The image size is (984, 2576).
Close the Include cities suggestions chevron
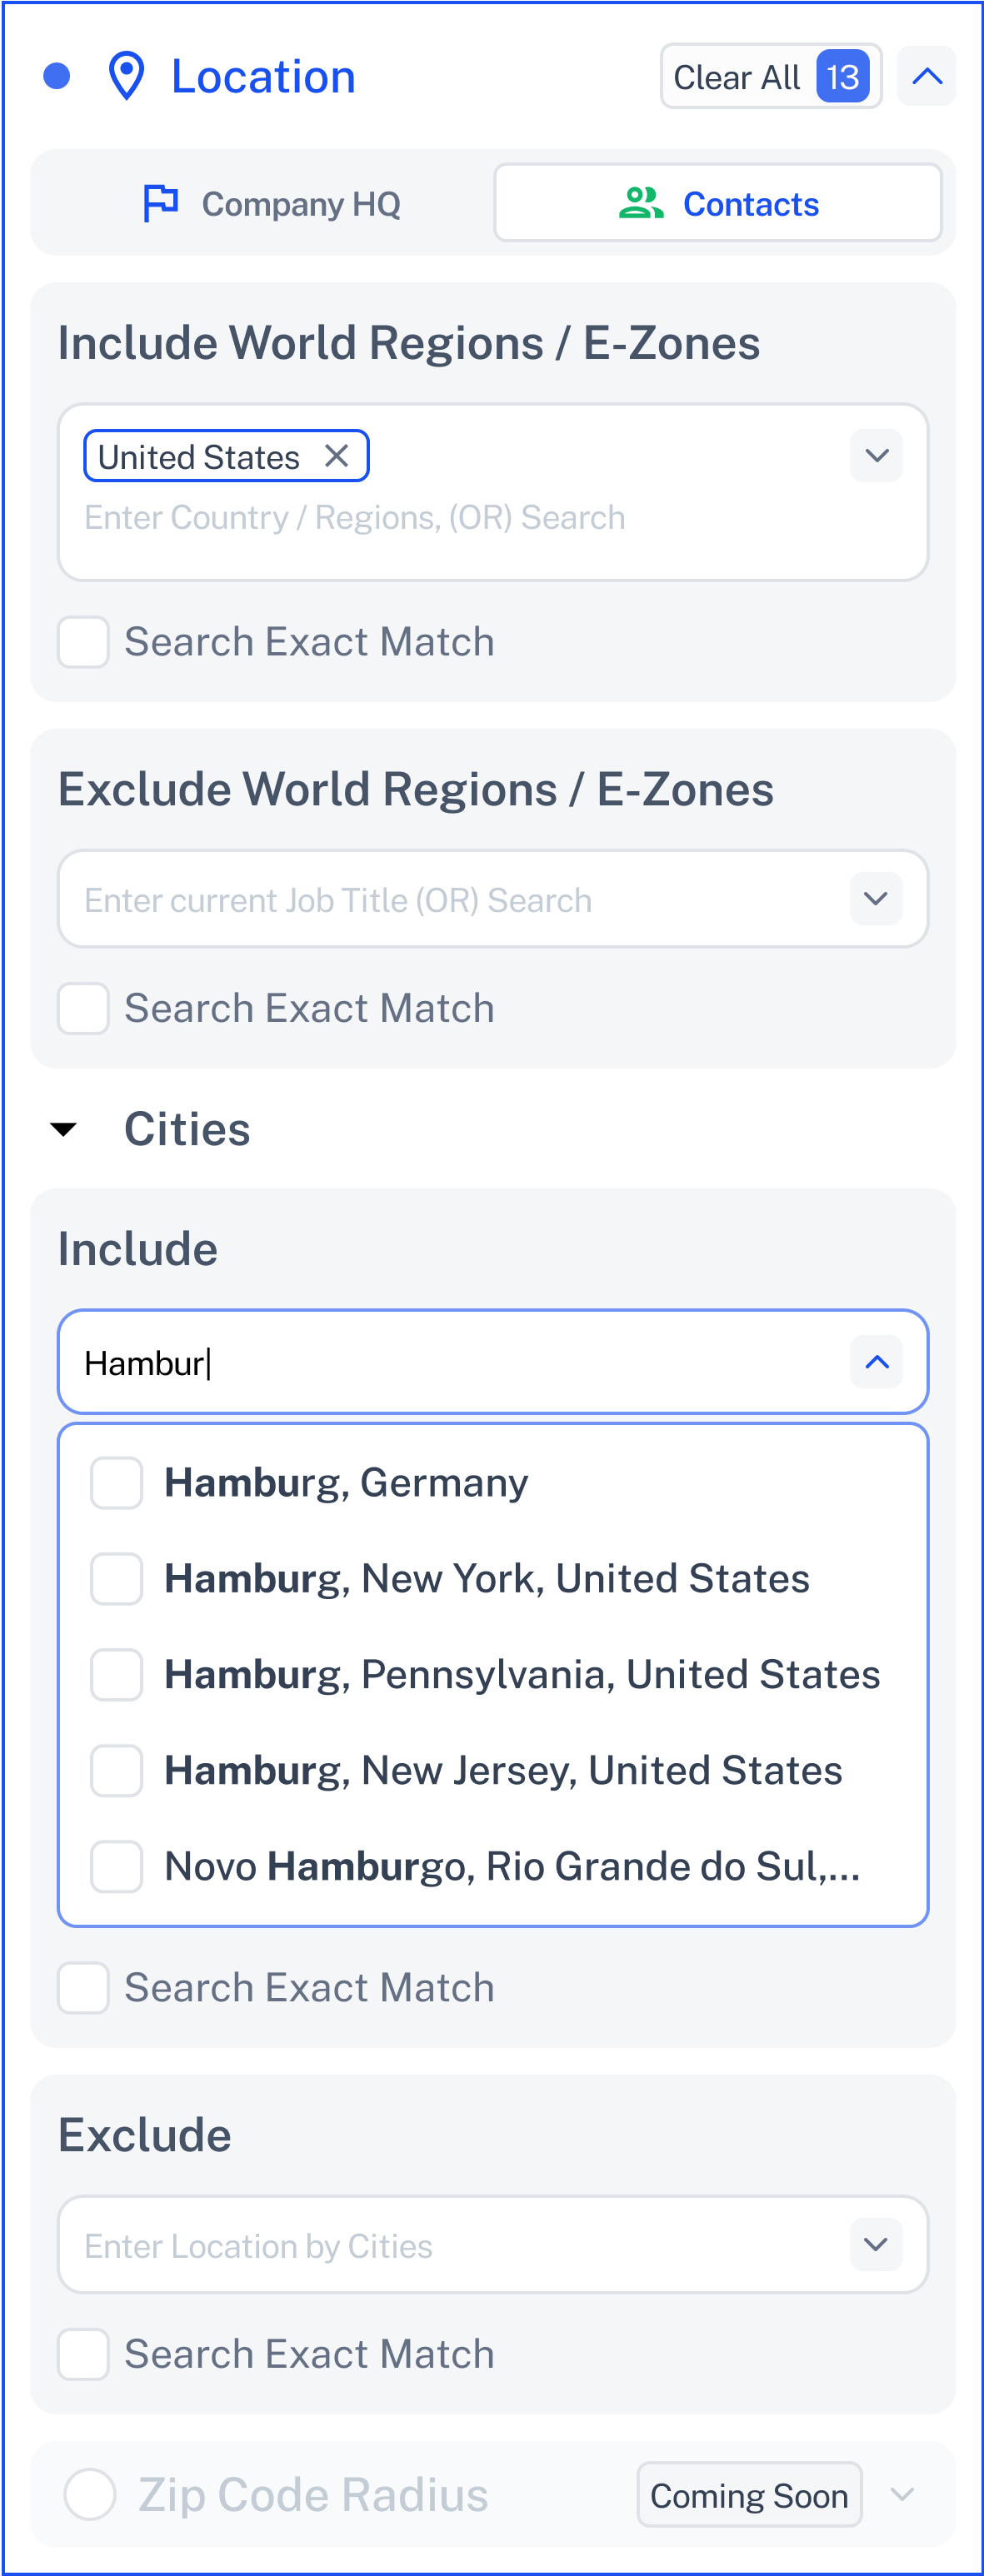click(x=876, y=1362)
